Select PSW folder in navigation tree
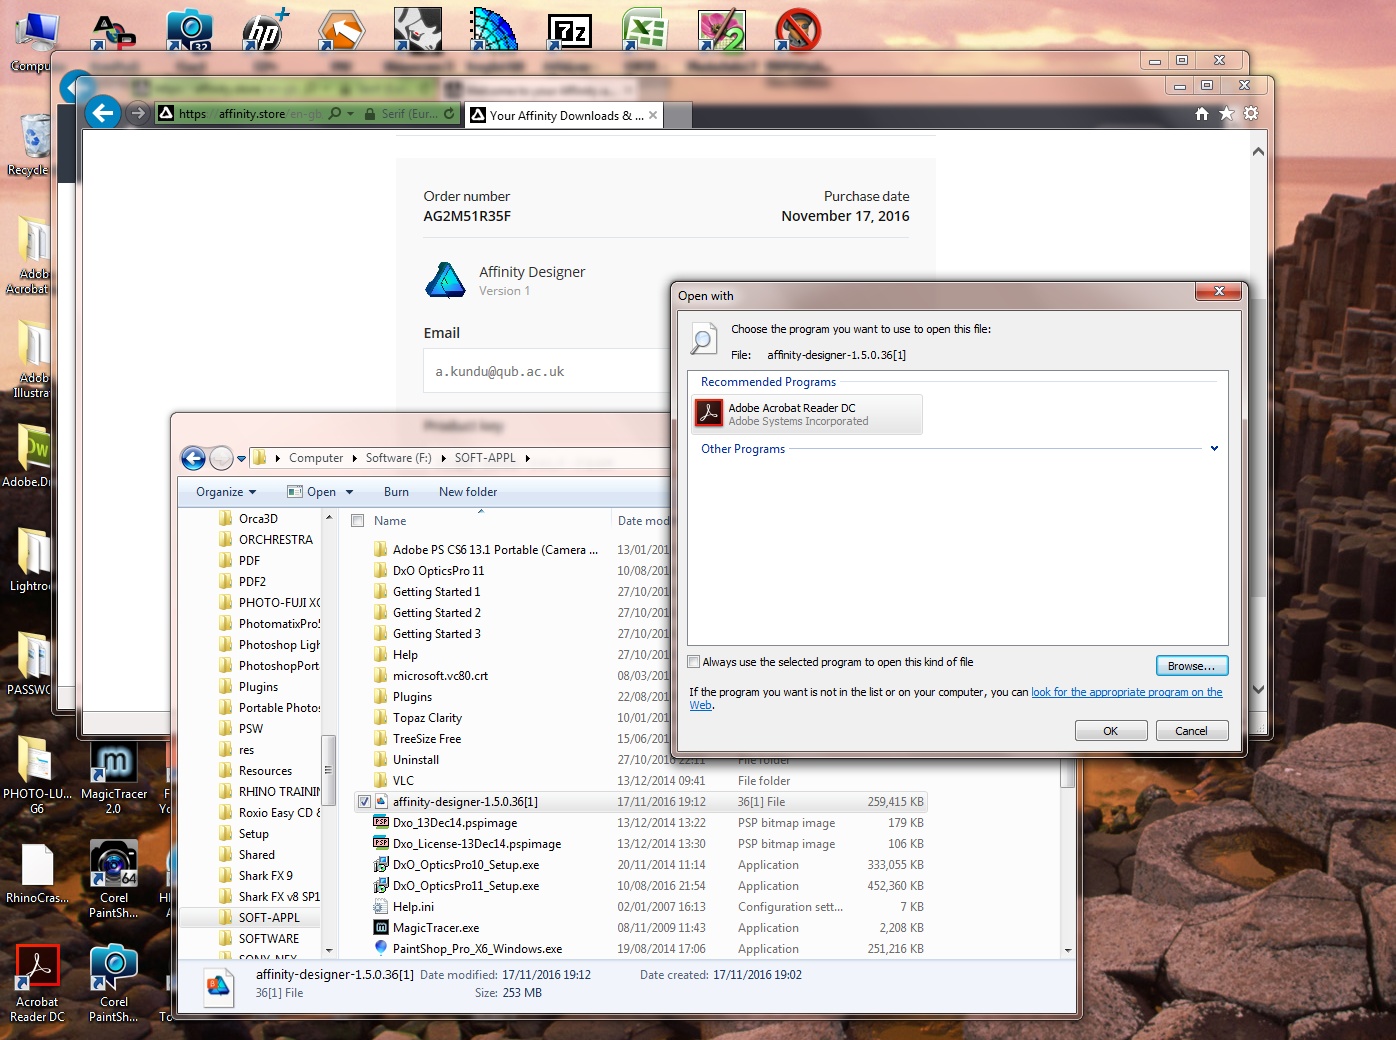The height and width of the screenshot is (1040, 1396). coord(251,729)
